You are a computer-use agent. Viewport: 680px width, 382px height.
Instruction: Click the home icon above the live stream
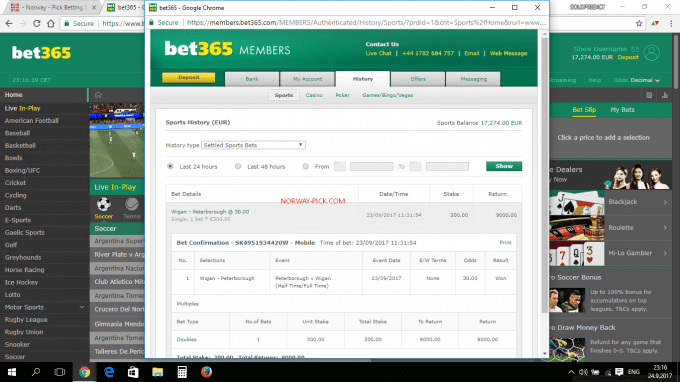pos(98,95)
